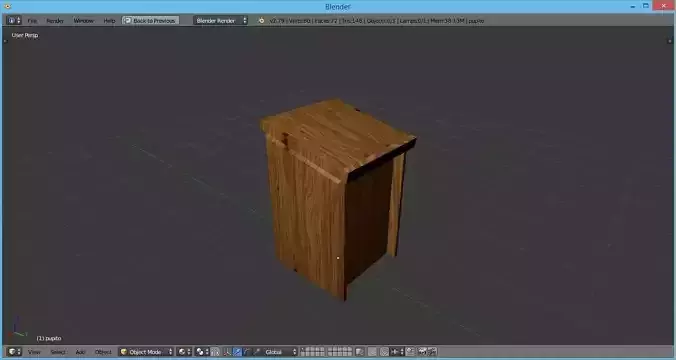The width and height of the screenshot is (676, 360).
Task: Click the Blender logo splash icon beside the stats
Action: [261, 20]
